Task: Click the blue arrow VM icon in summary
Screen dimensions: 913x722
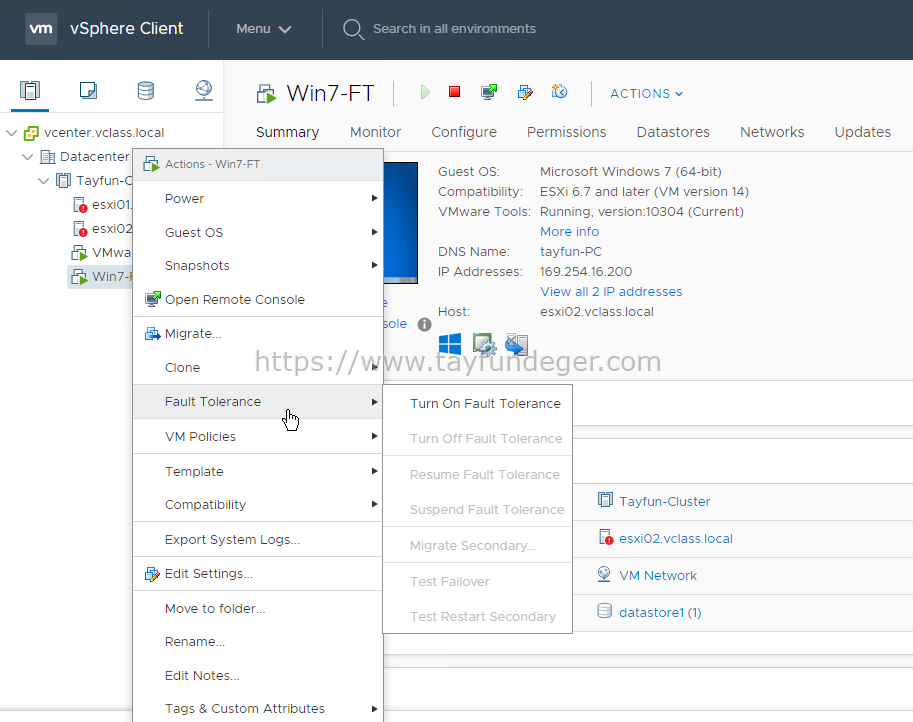Action: pyautogui.click(x=516, y=344)
